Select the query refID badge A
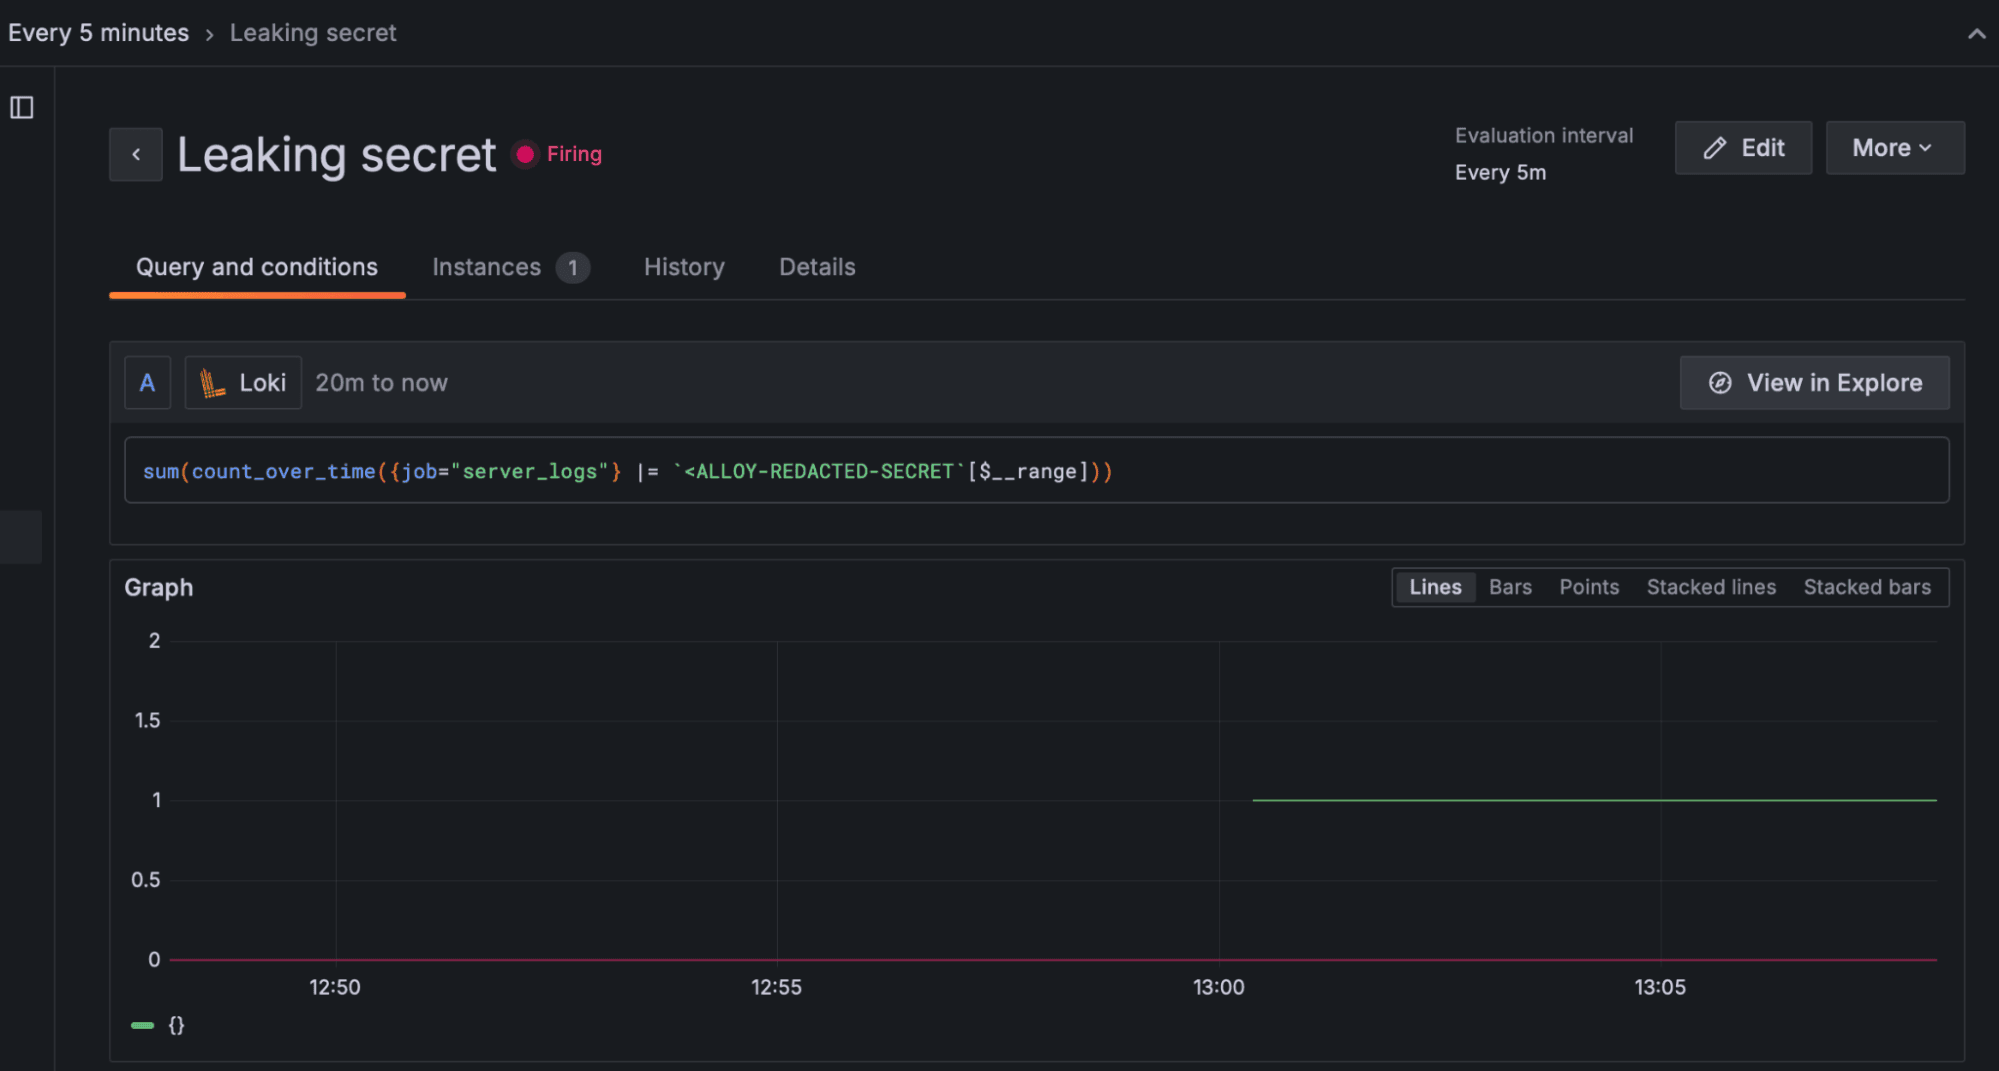Screen dimensions: 1999x1071 coord(147,382)
